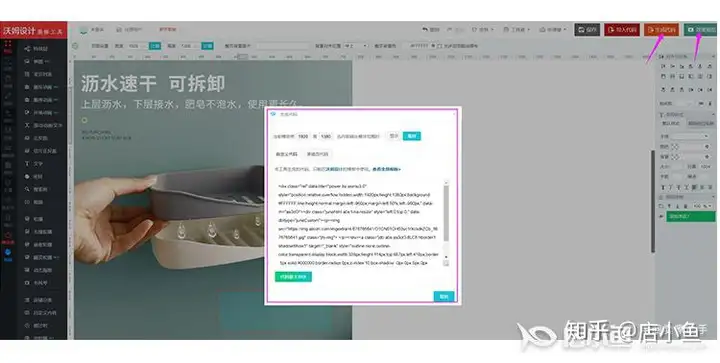Viewport: 720px width, 363px height.
Task: Click the first alignment icon in right panel grid
Action: pos(663,67)
